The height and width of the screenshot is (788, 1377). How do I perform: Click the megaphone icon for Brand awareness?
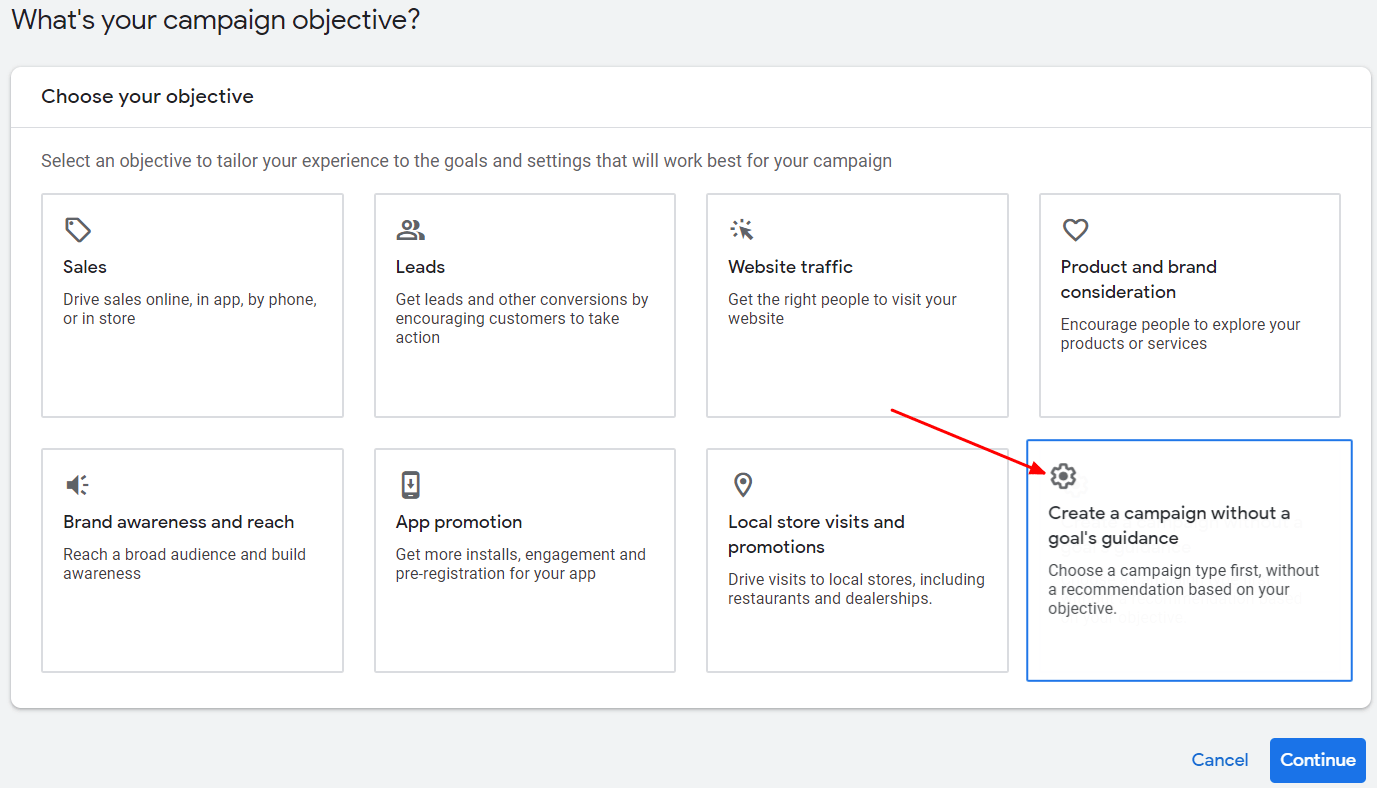(x=78, y=484)
